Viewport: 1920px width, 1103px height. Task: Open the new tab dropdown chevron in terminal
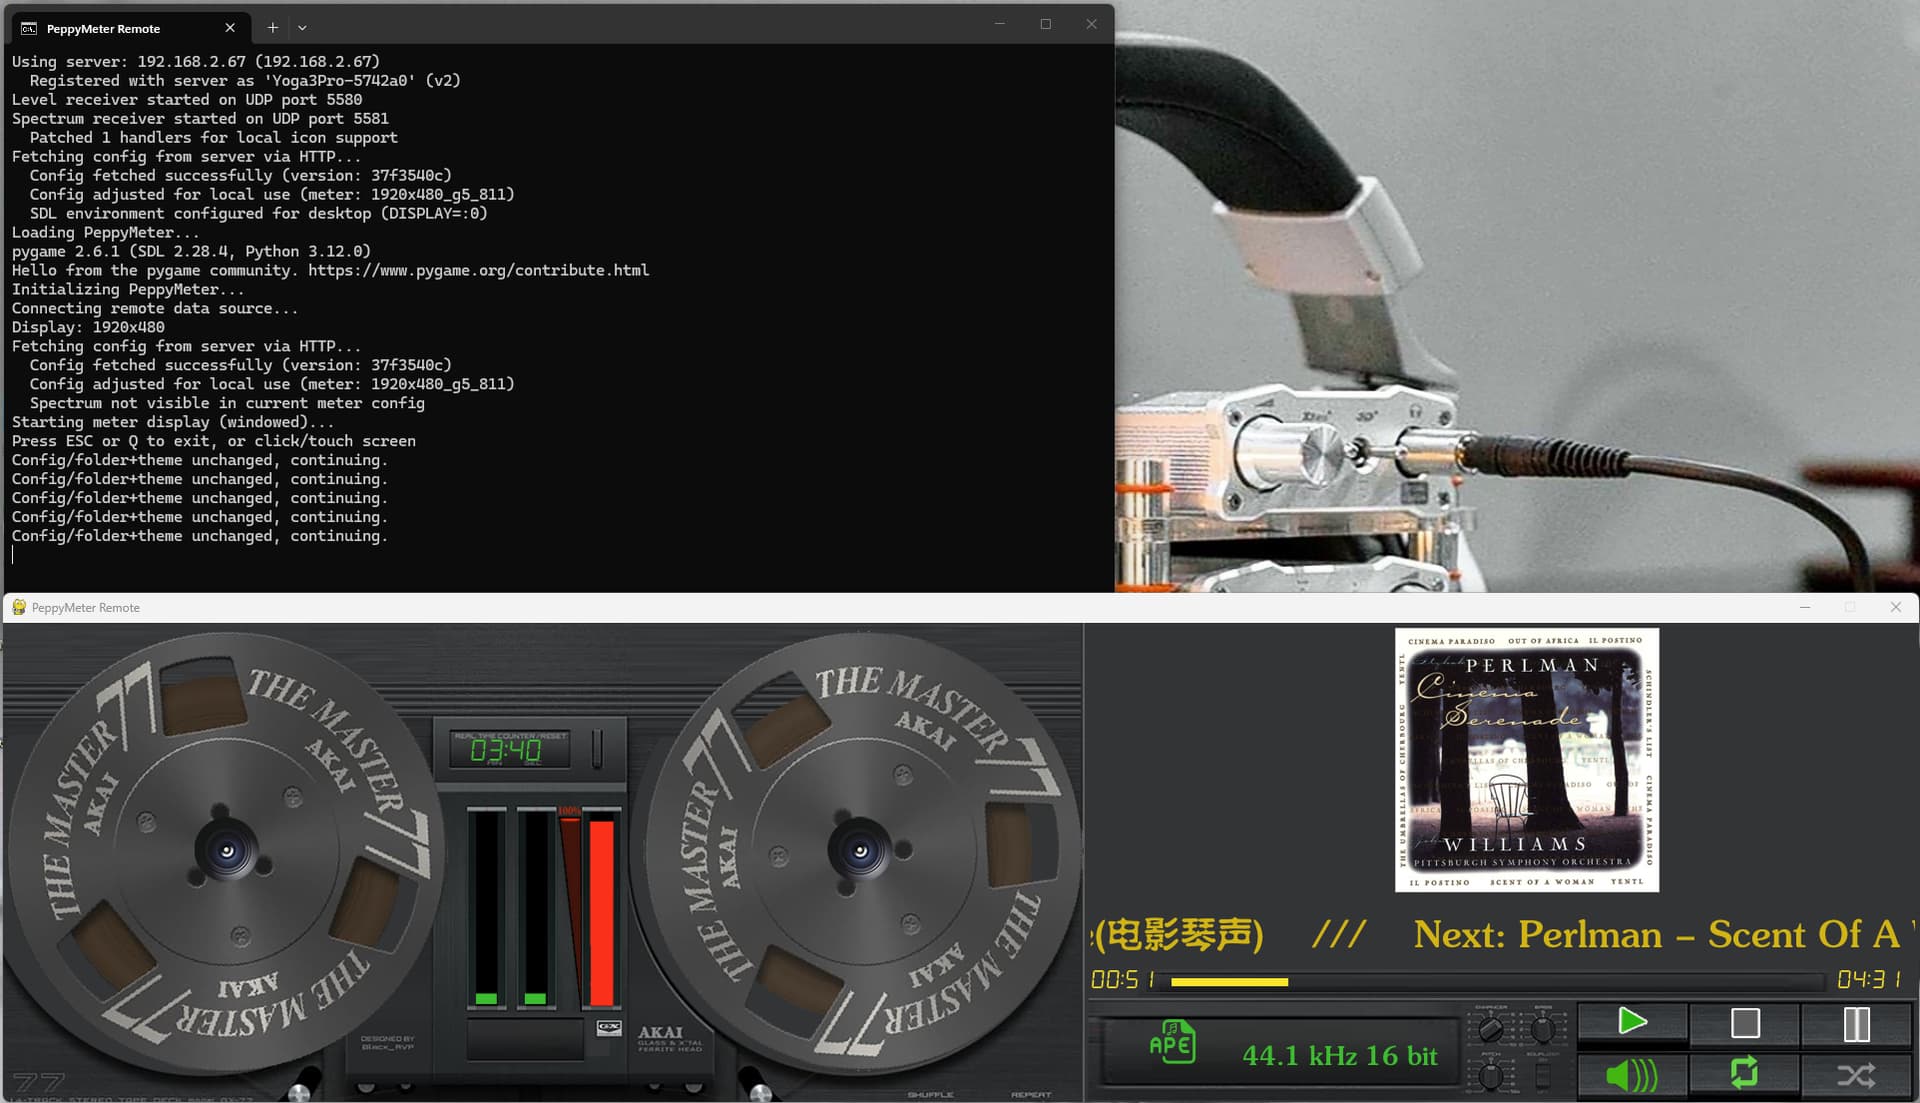302,28
